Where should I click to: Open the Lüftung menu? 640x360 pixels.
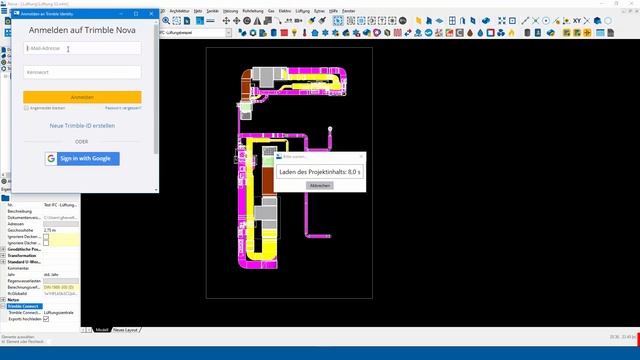pos(303,11)
